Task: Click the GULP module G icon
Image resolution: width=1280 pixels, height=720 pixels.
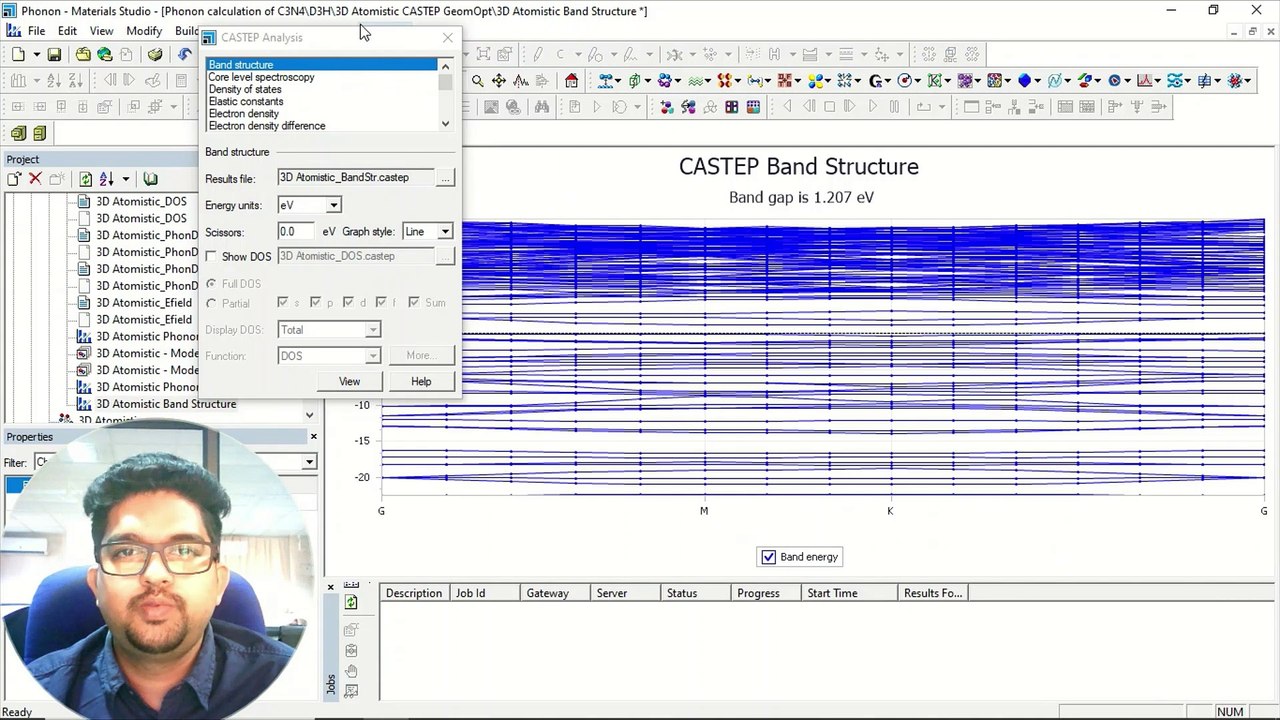Action: pos(875,81)
